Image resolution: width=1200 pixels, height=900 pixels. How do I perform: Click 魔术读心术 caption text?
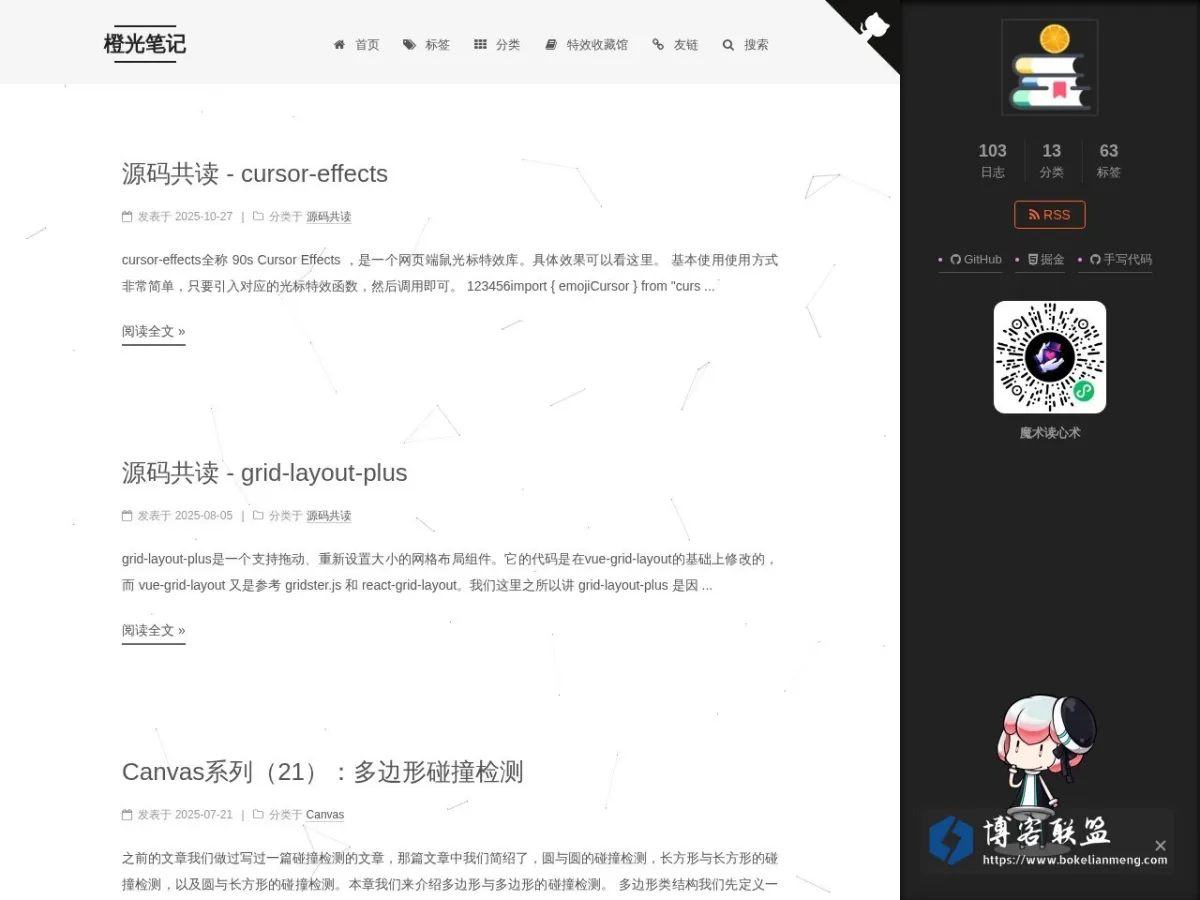pyautogui.click(x=1050, y=433)
